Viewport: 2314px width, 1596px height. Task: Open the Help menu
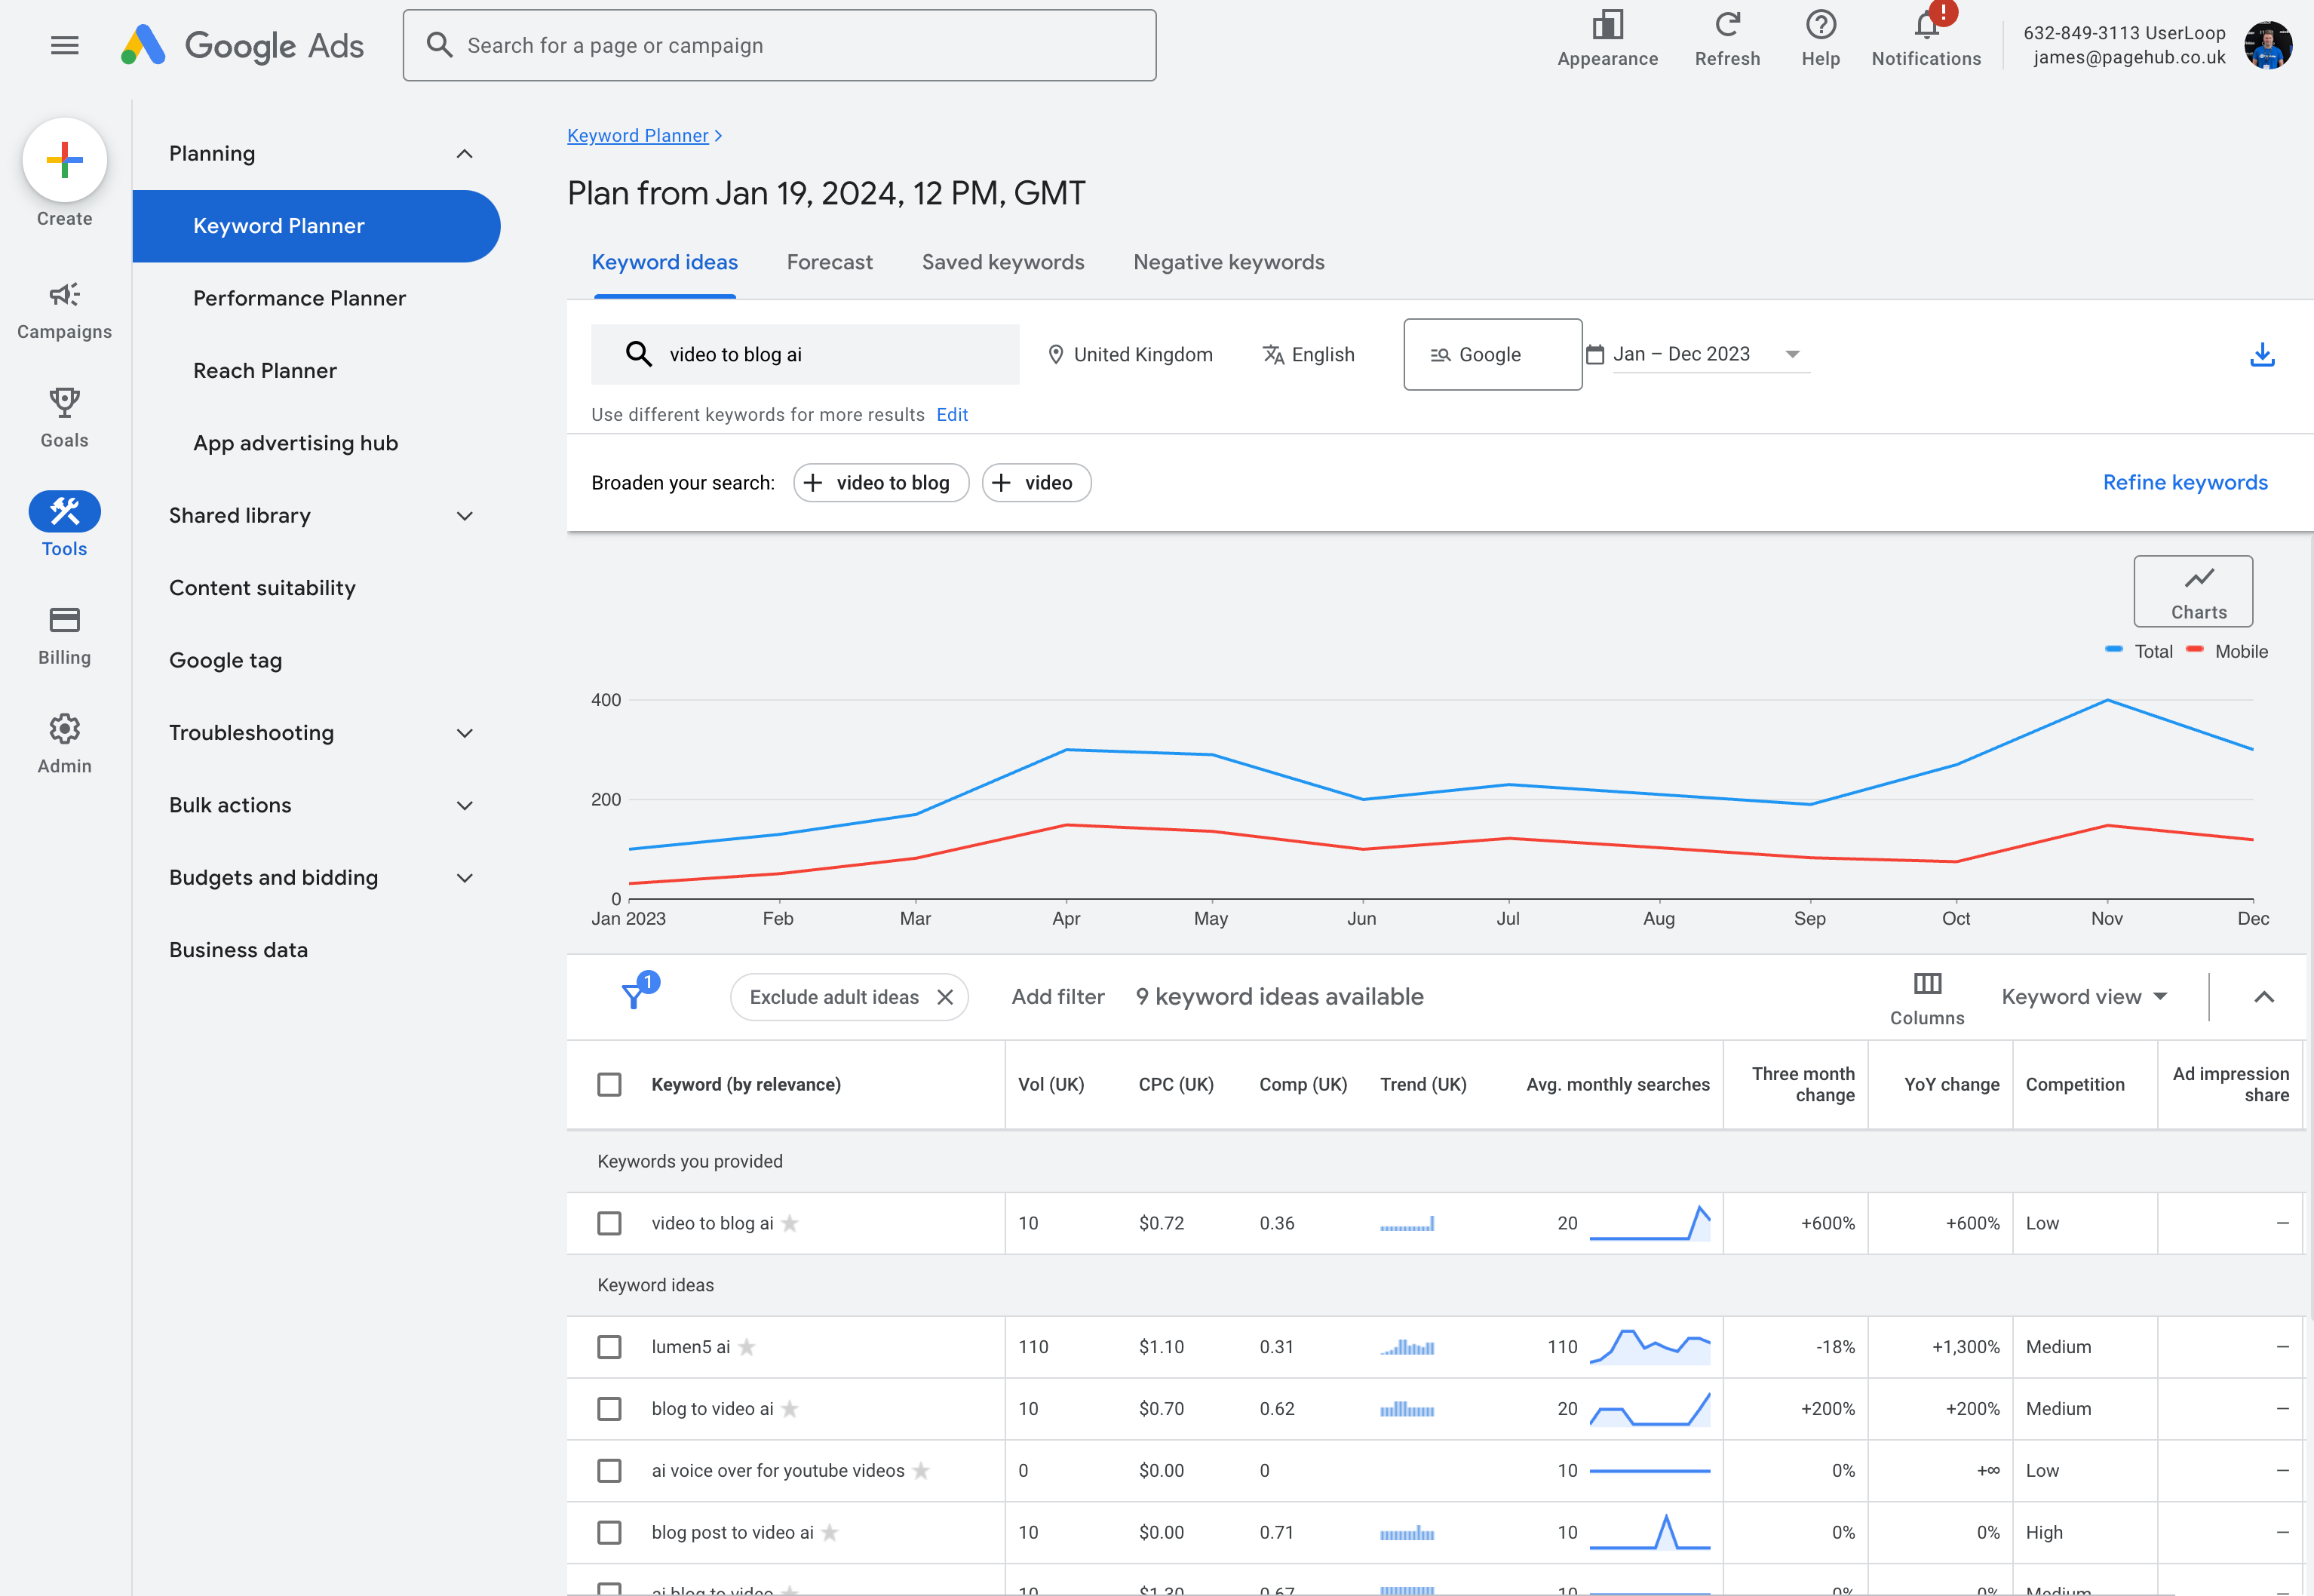(x=1821, y=39)
